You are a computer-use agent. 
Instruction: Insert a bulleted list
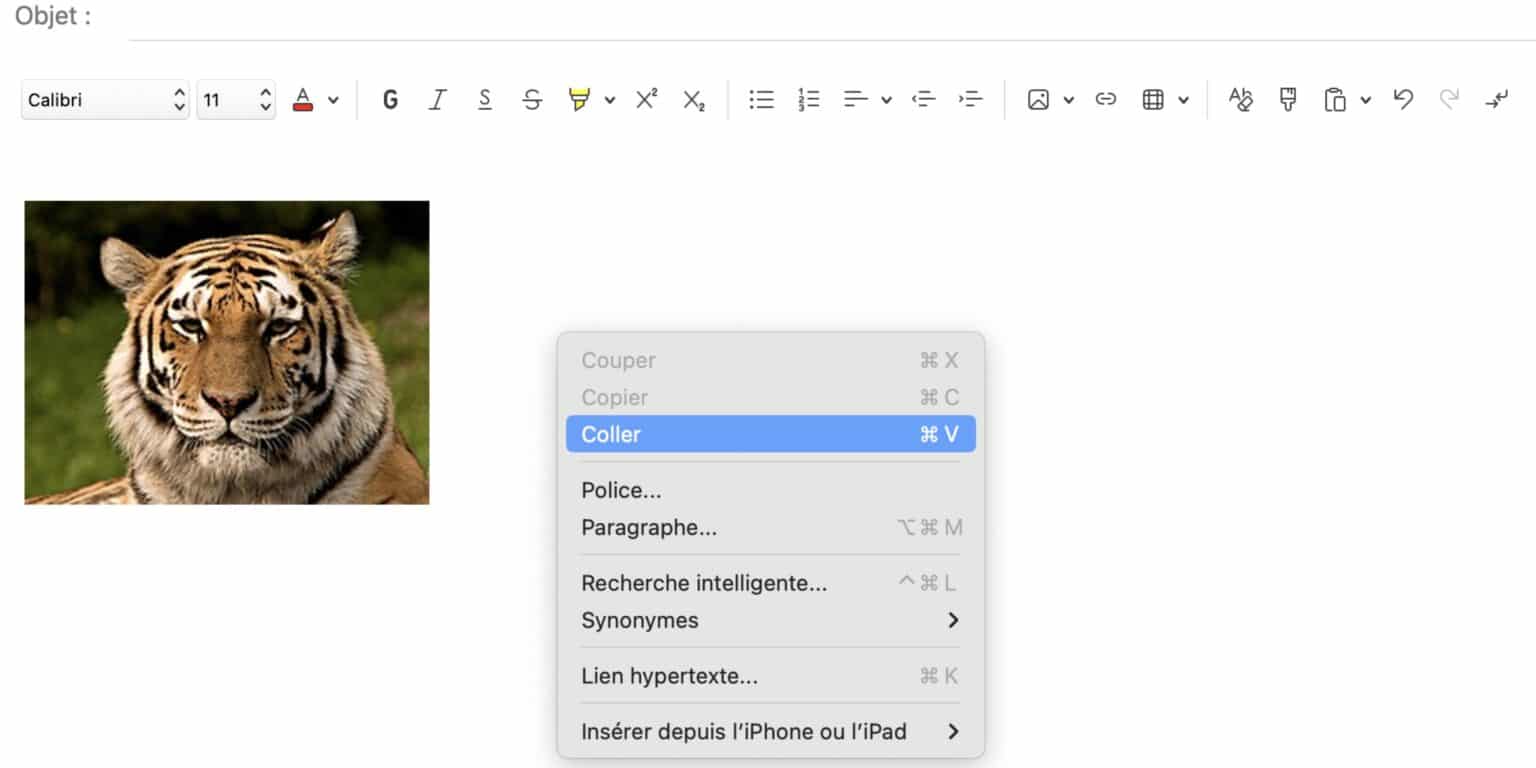click(762, 100)
